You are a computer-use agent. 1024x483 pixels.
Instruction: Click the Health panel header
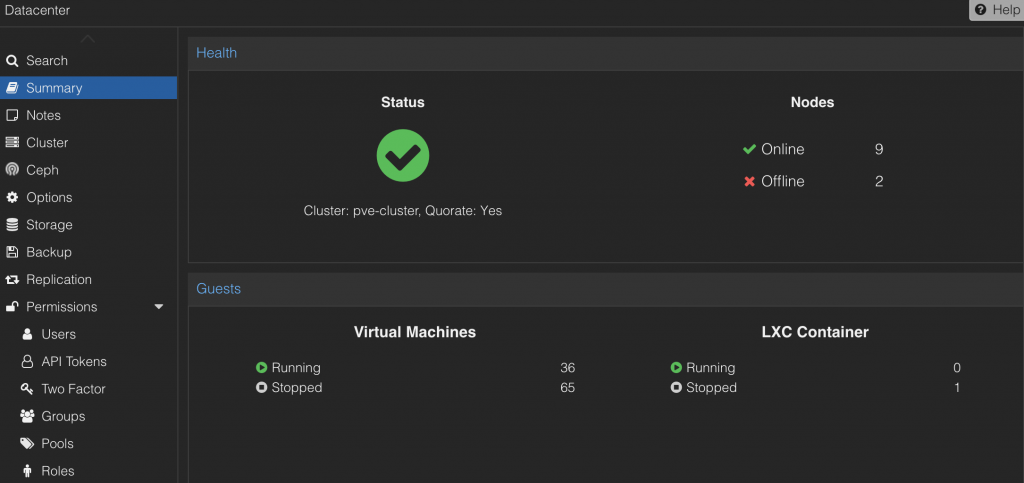tap(606, 54)
